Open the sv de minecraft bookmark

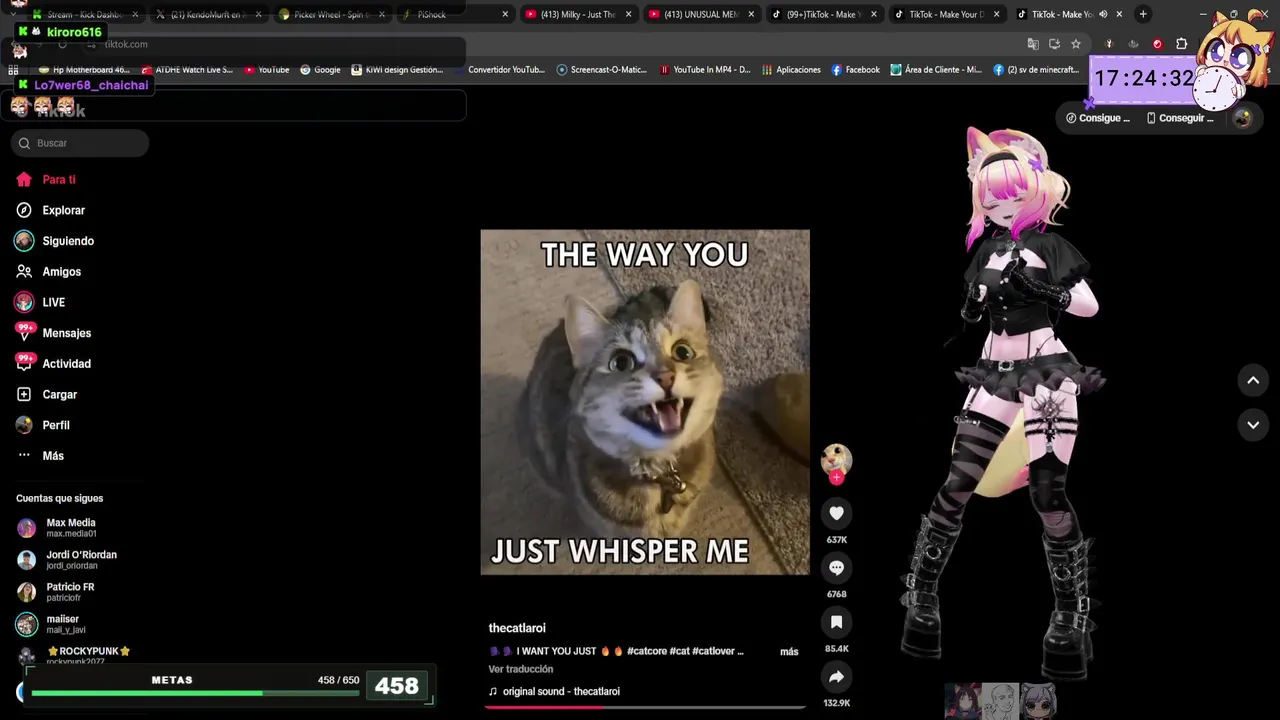tap(1036, 70)
